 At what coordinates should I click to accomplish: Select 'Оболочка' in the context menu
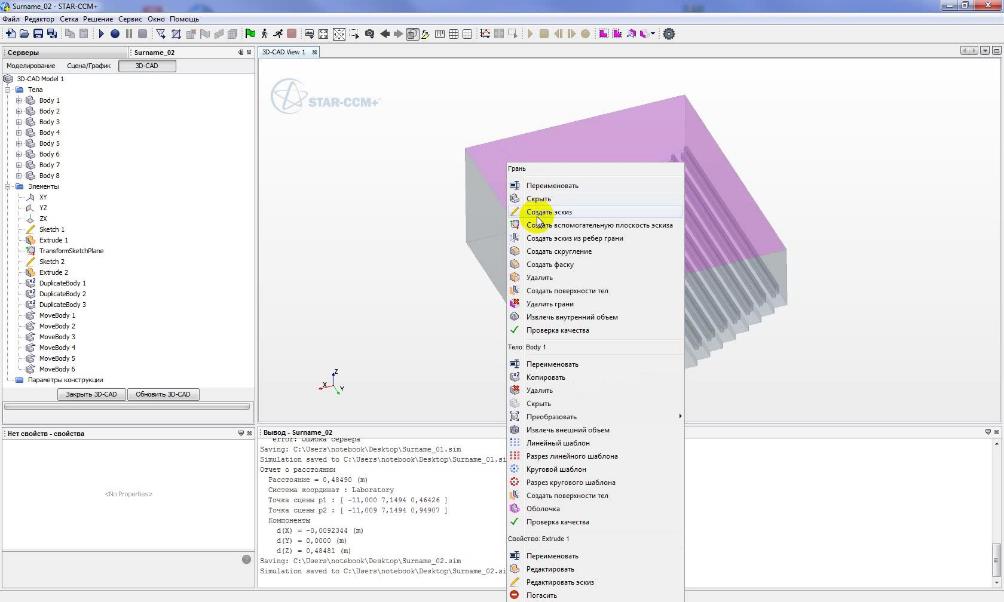(543, 509)
